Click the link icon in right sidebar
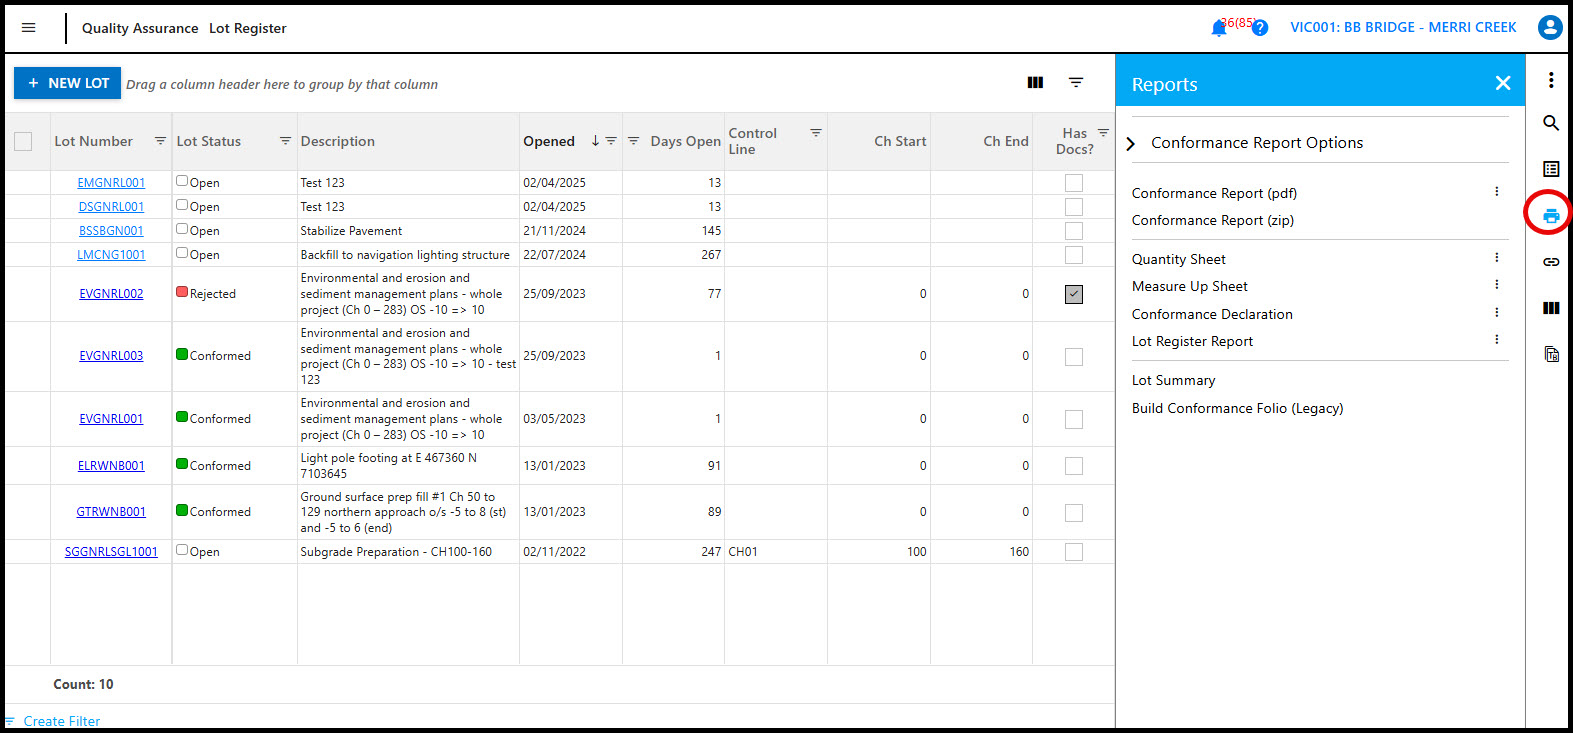The width and height of the screenshot is (1573, 733). click(1550, 262)
